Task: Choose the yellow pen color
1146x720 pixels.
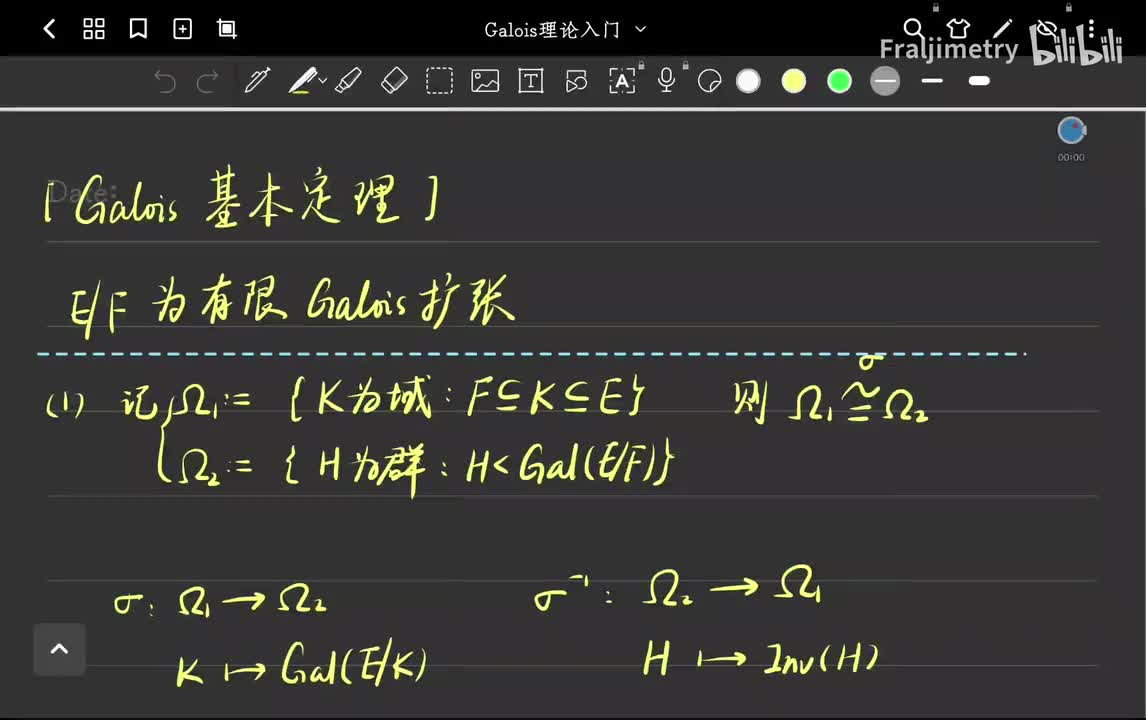Action: [x=794, y=81]
